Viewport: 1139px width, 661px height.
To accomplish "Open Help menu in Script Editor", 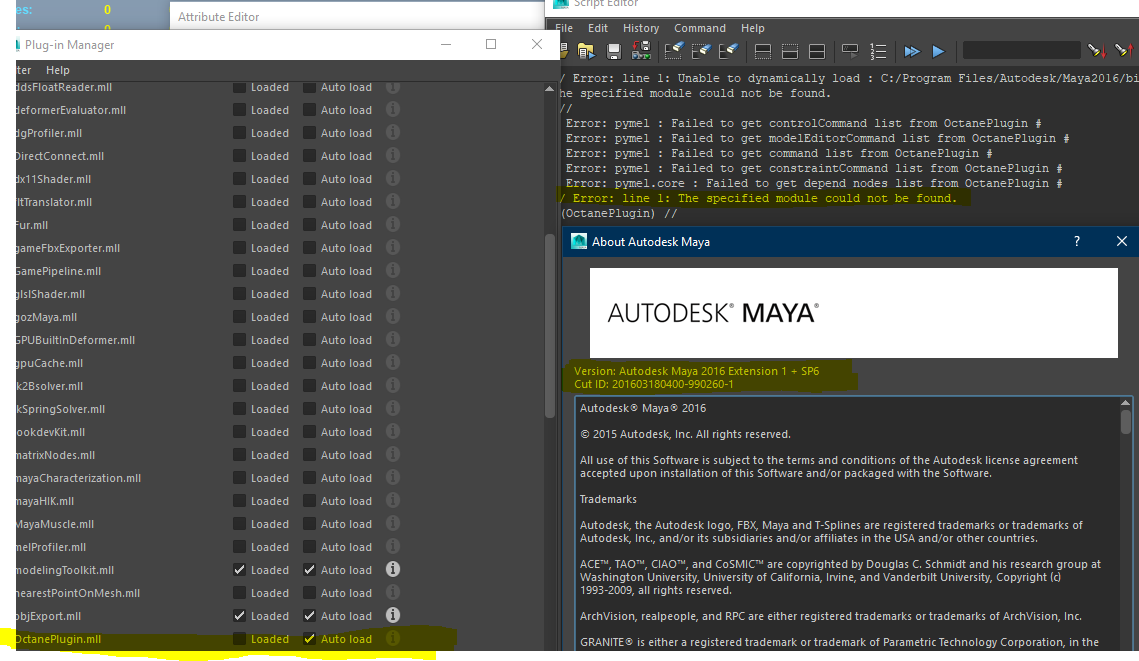I will pyautogui.click(x=753, y=28).
